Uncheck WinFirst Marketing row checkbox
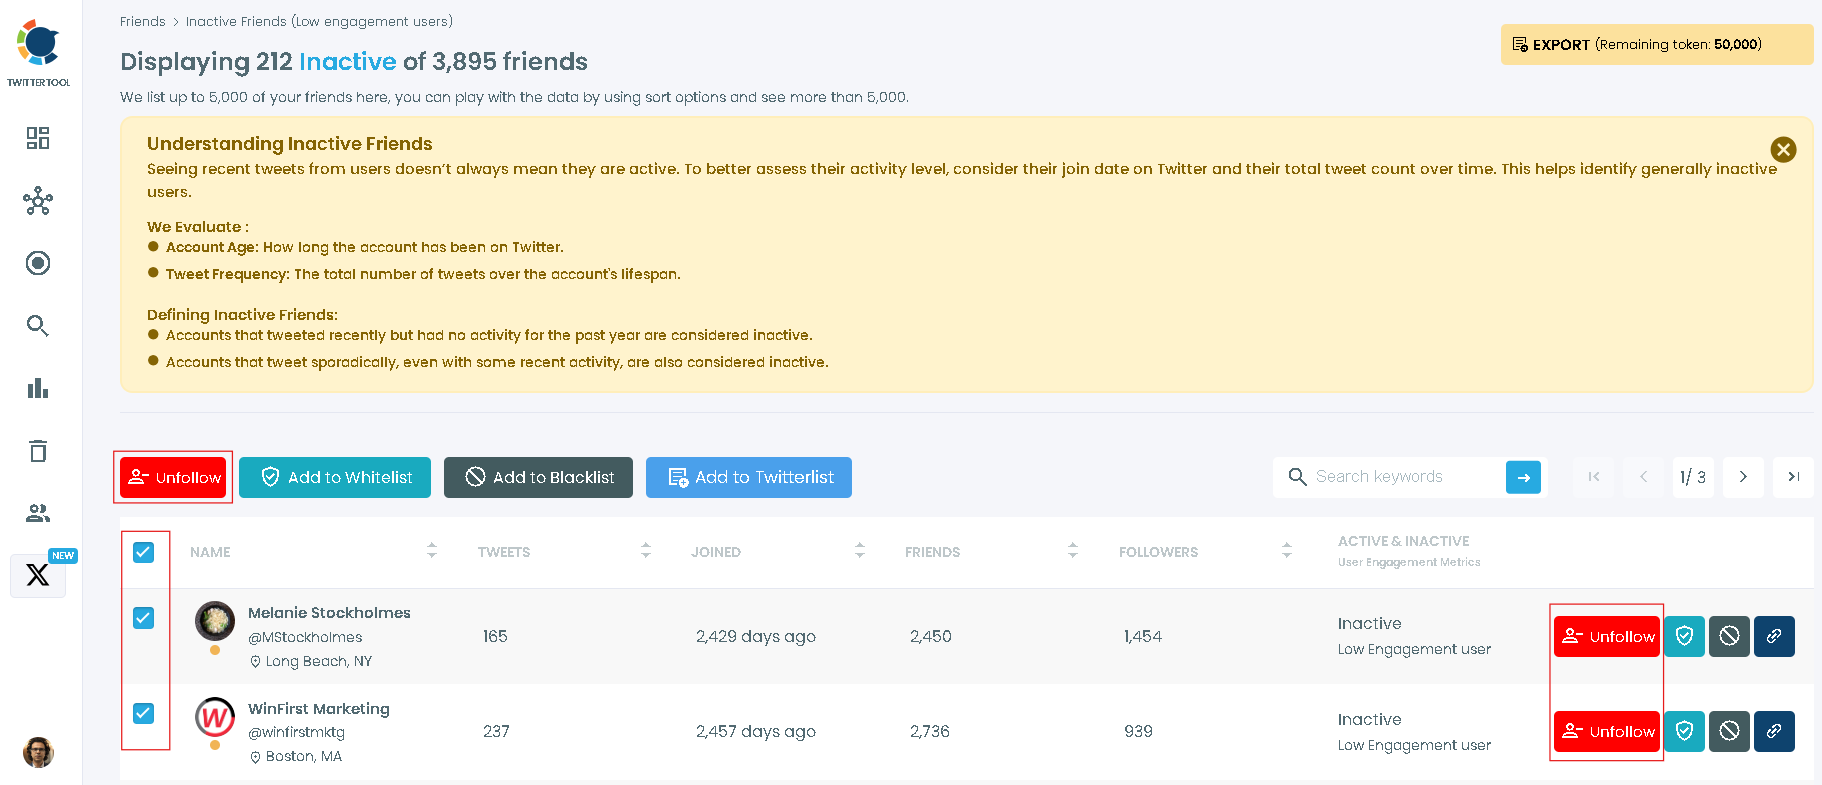The image size is (1822, 785). (144, 713)
